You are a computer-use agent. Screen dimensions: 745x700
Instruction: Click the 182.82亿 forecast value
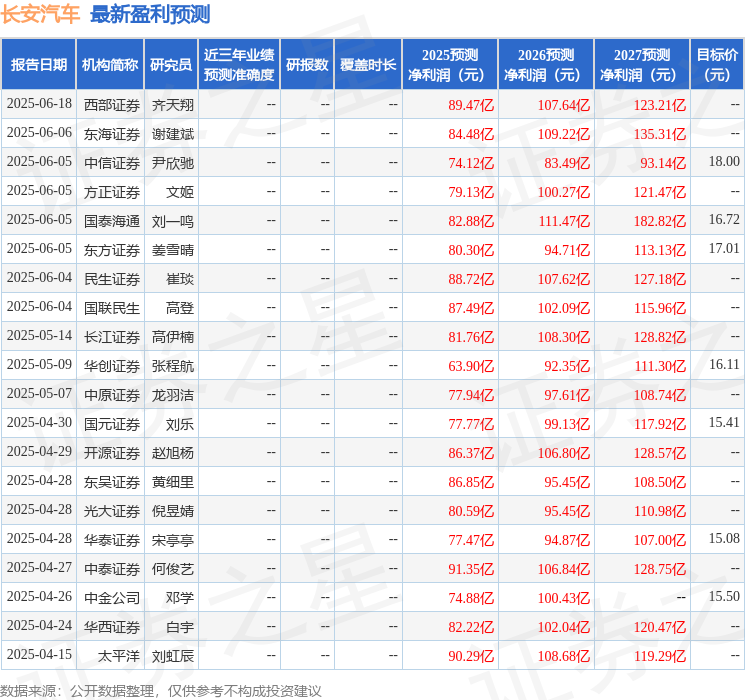click(659, 221)
